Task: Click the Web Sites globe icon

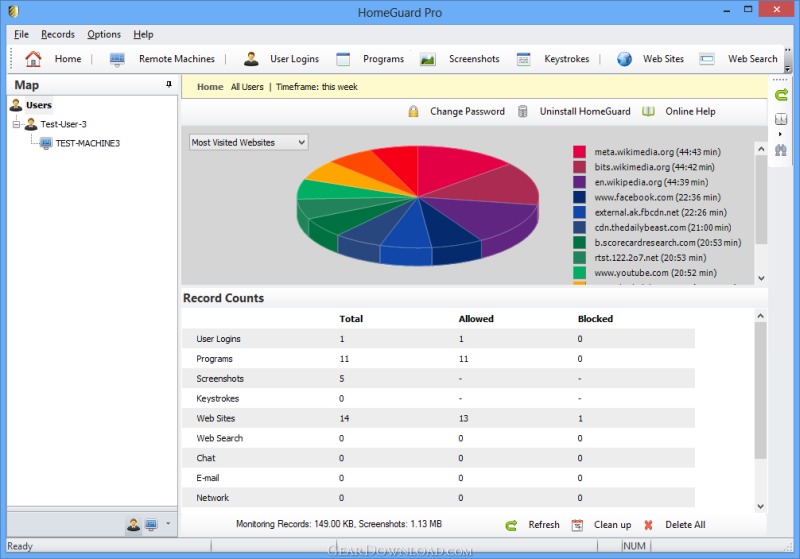Action: (625, 59)
